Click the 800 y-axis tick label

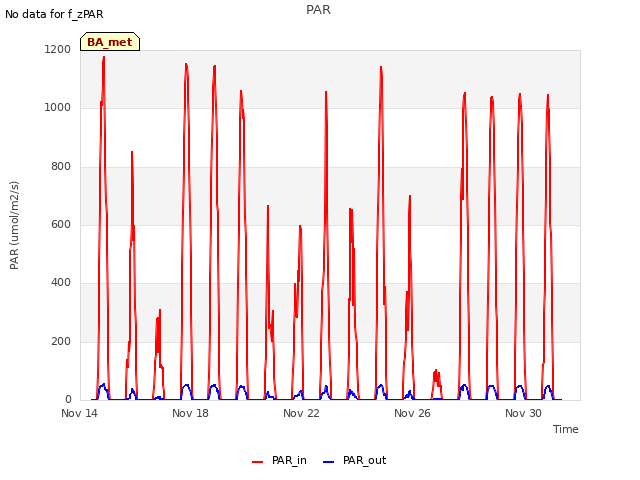(61, 166)
